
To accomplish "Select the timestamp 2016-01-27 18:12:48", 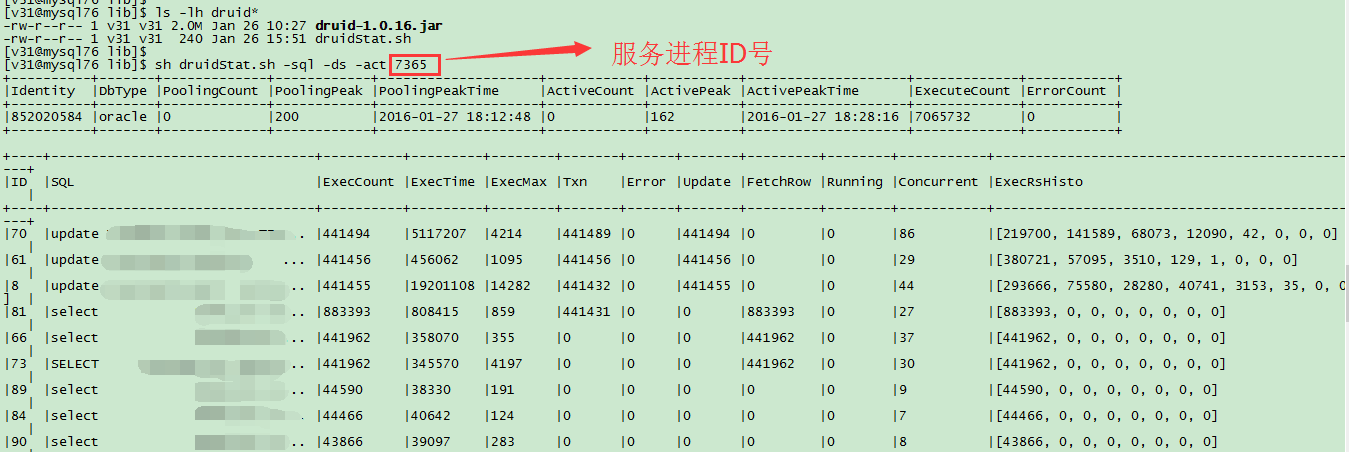I will [x=454, y=116].
